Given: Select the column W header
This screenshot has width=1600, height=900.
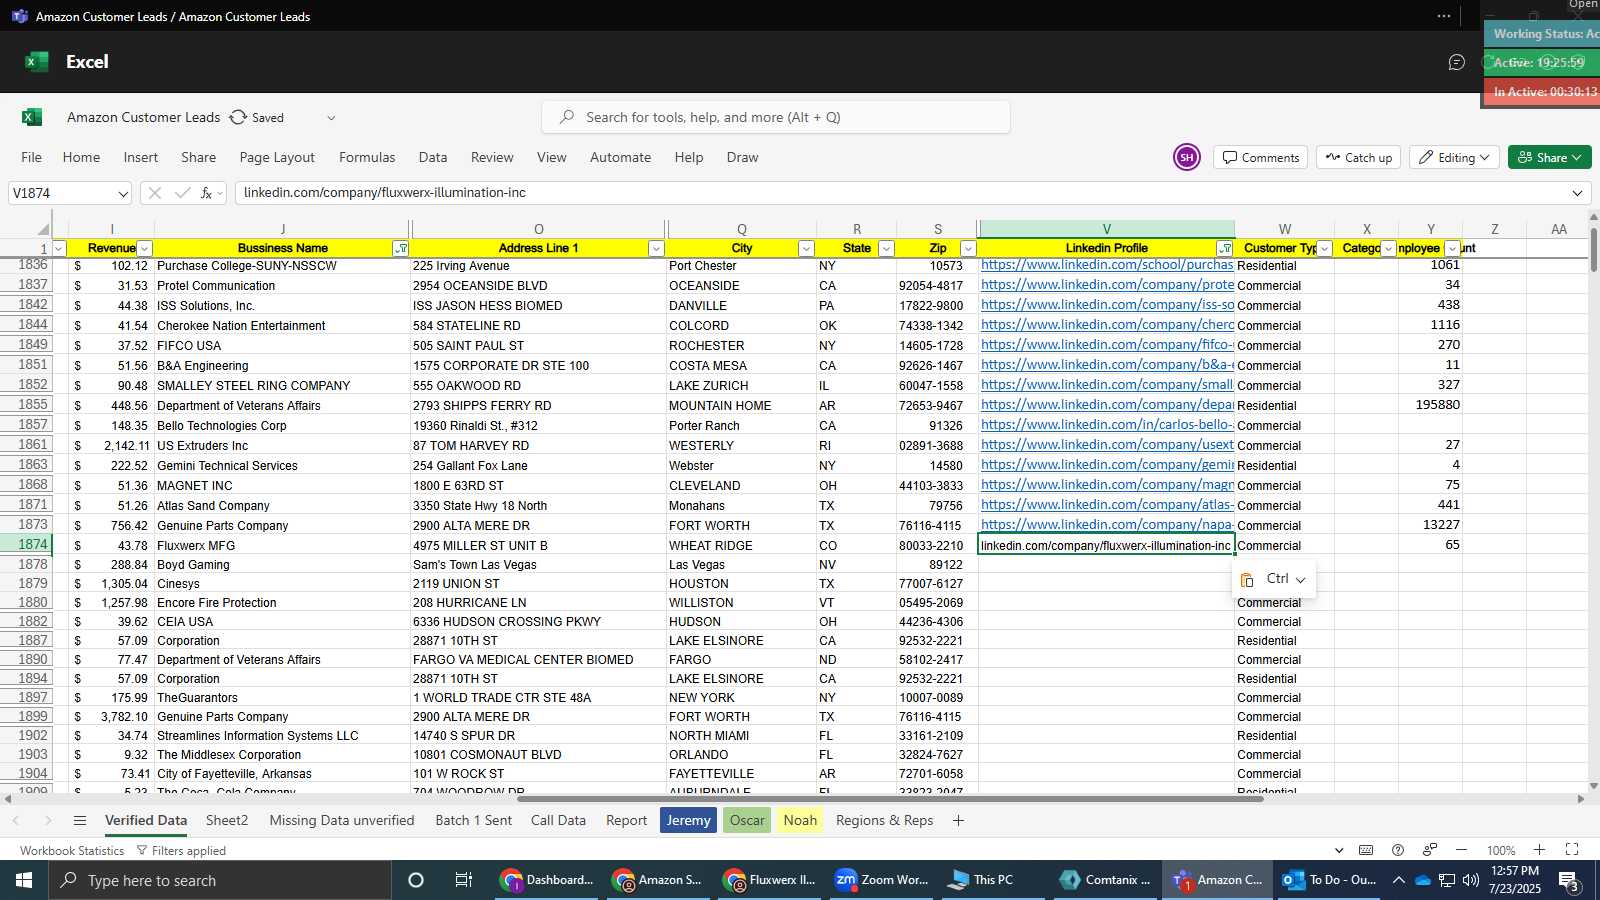Looking at the screenshot, I should 1285,229.
